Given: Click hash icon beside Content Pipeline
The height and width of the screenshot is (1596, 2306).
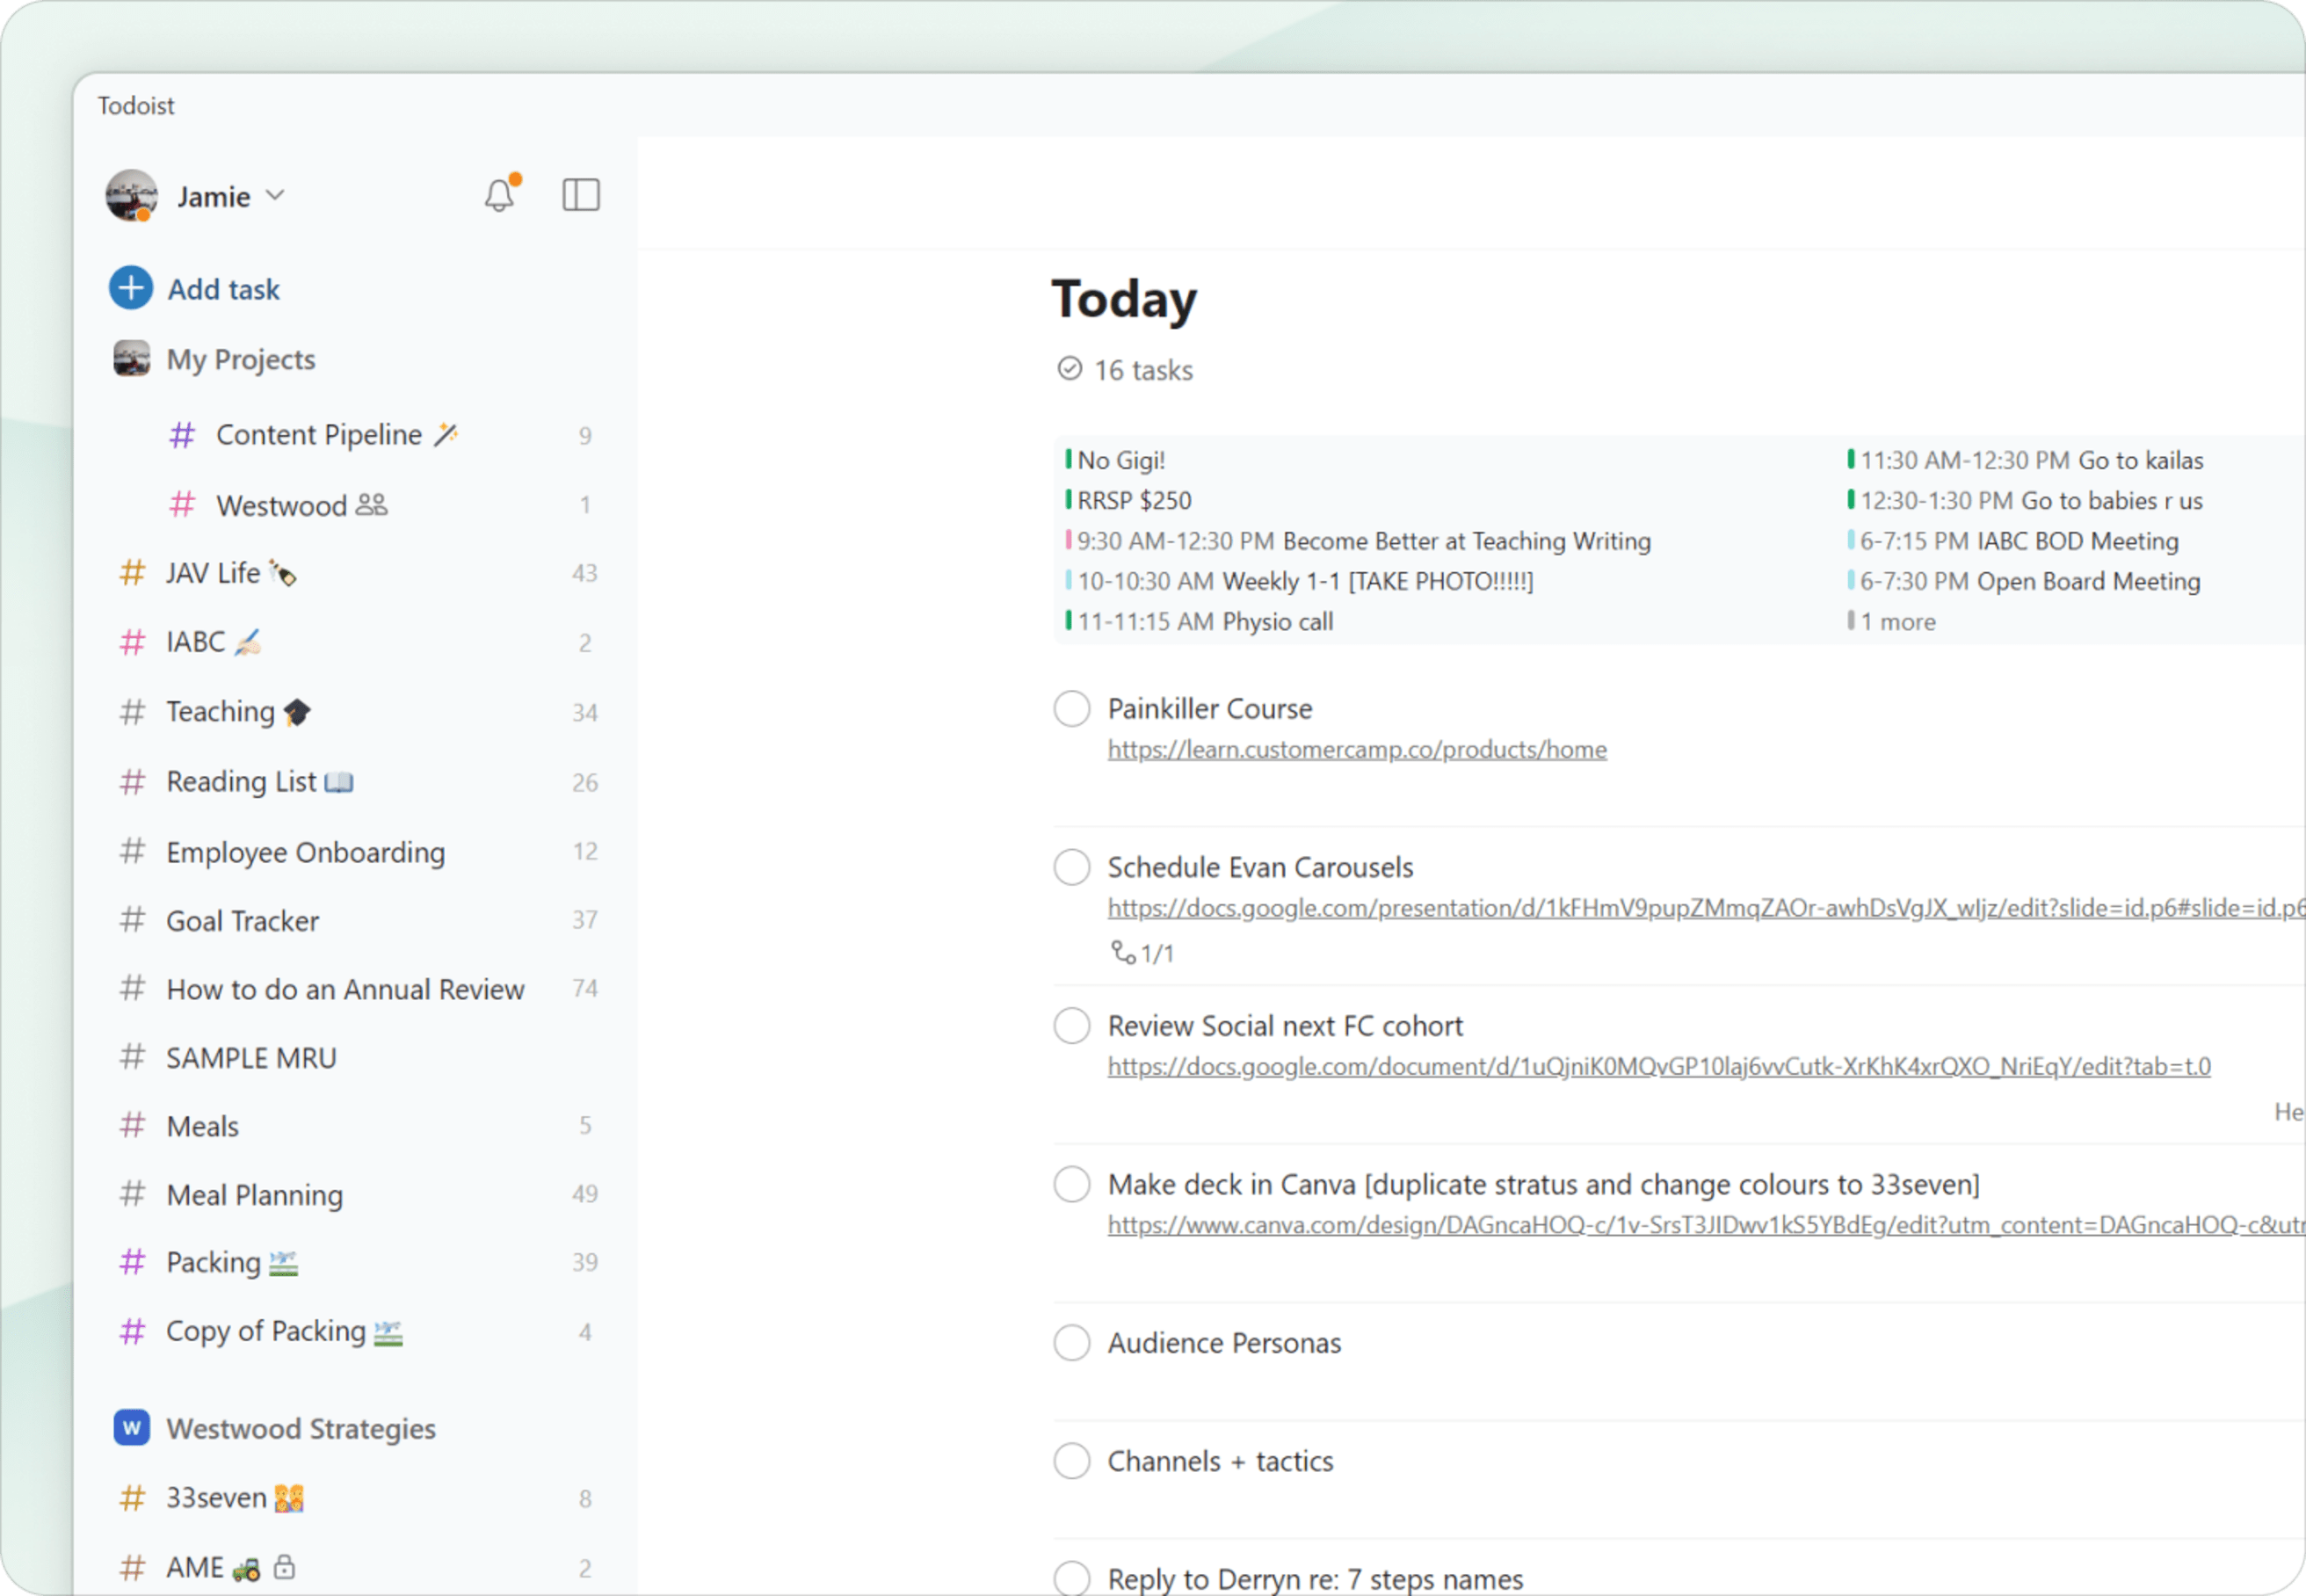Looking at the screenshot, I should tap(182, 434).
